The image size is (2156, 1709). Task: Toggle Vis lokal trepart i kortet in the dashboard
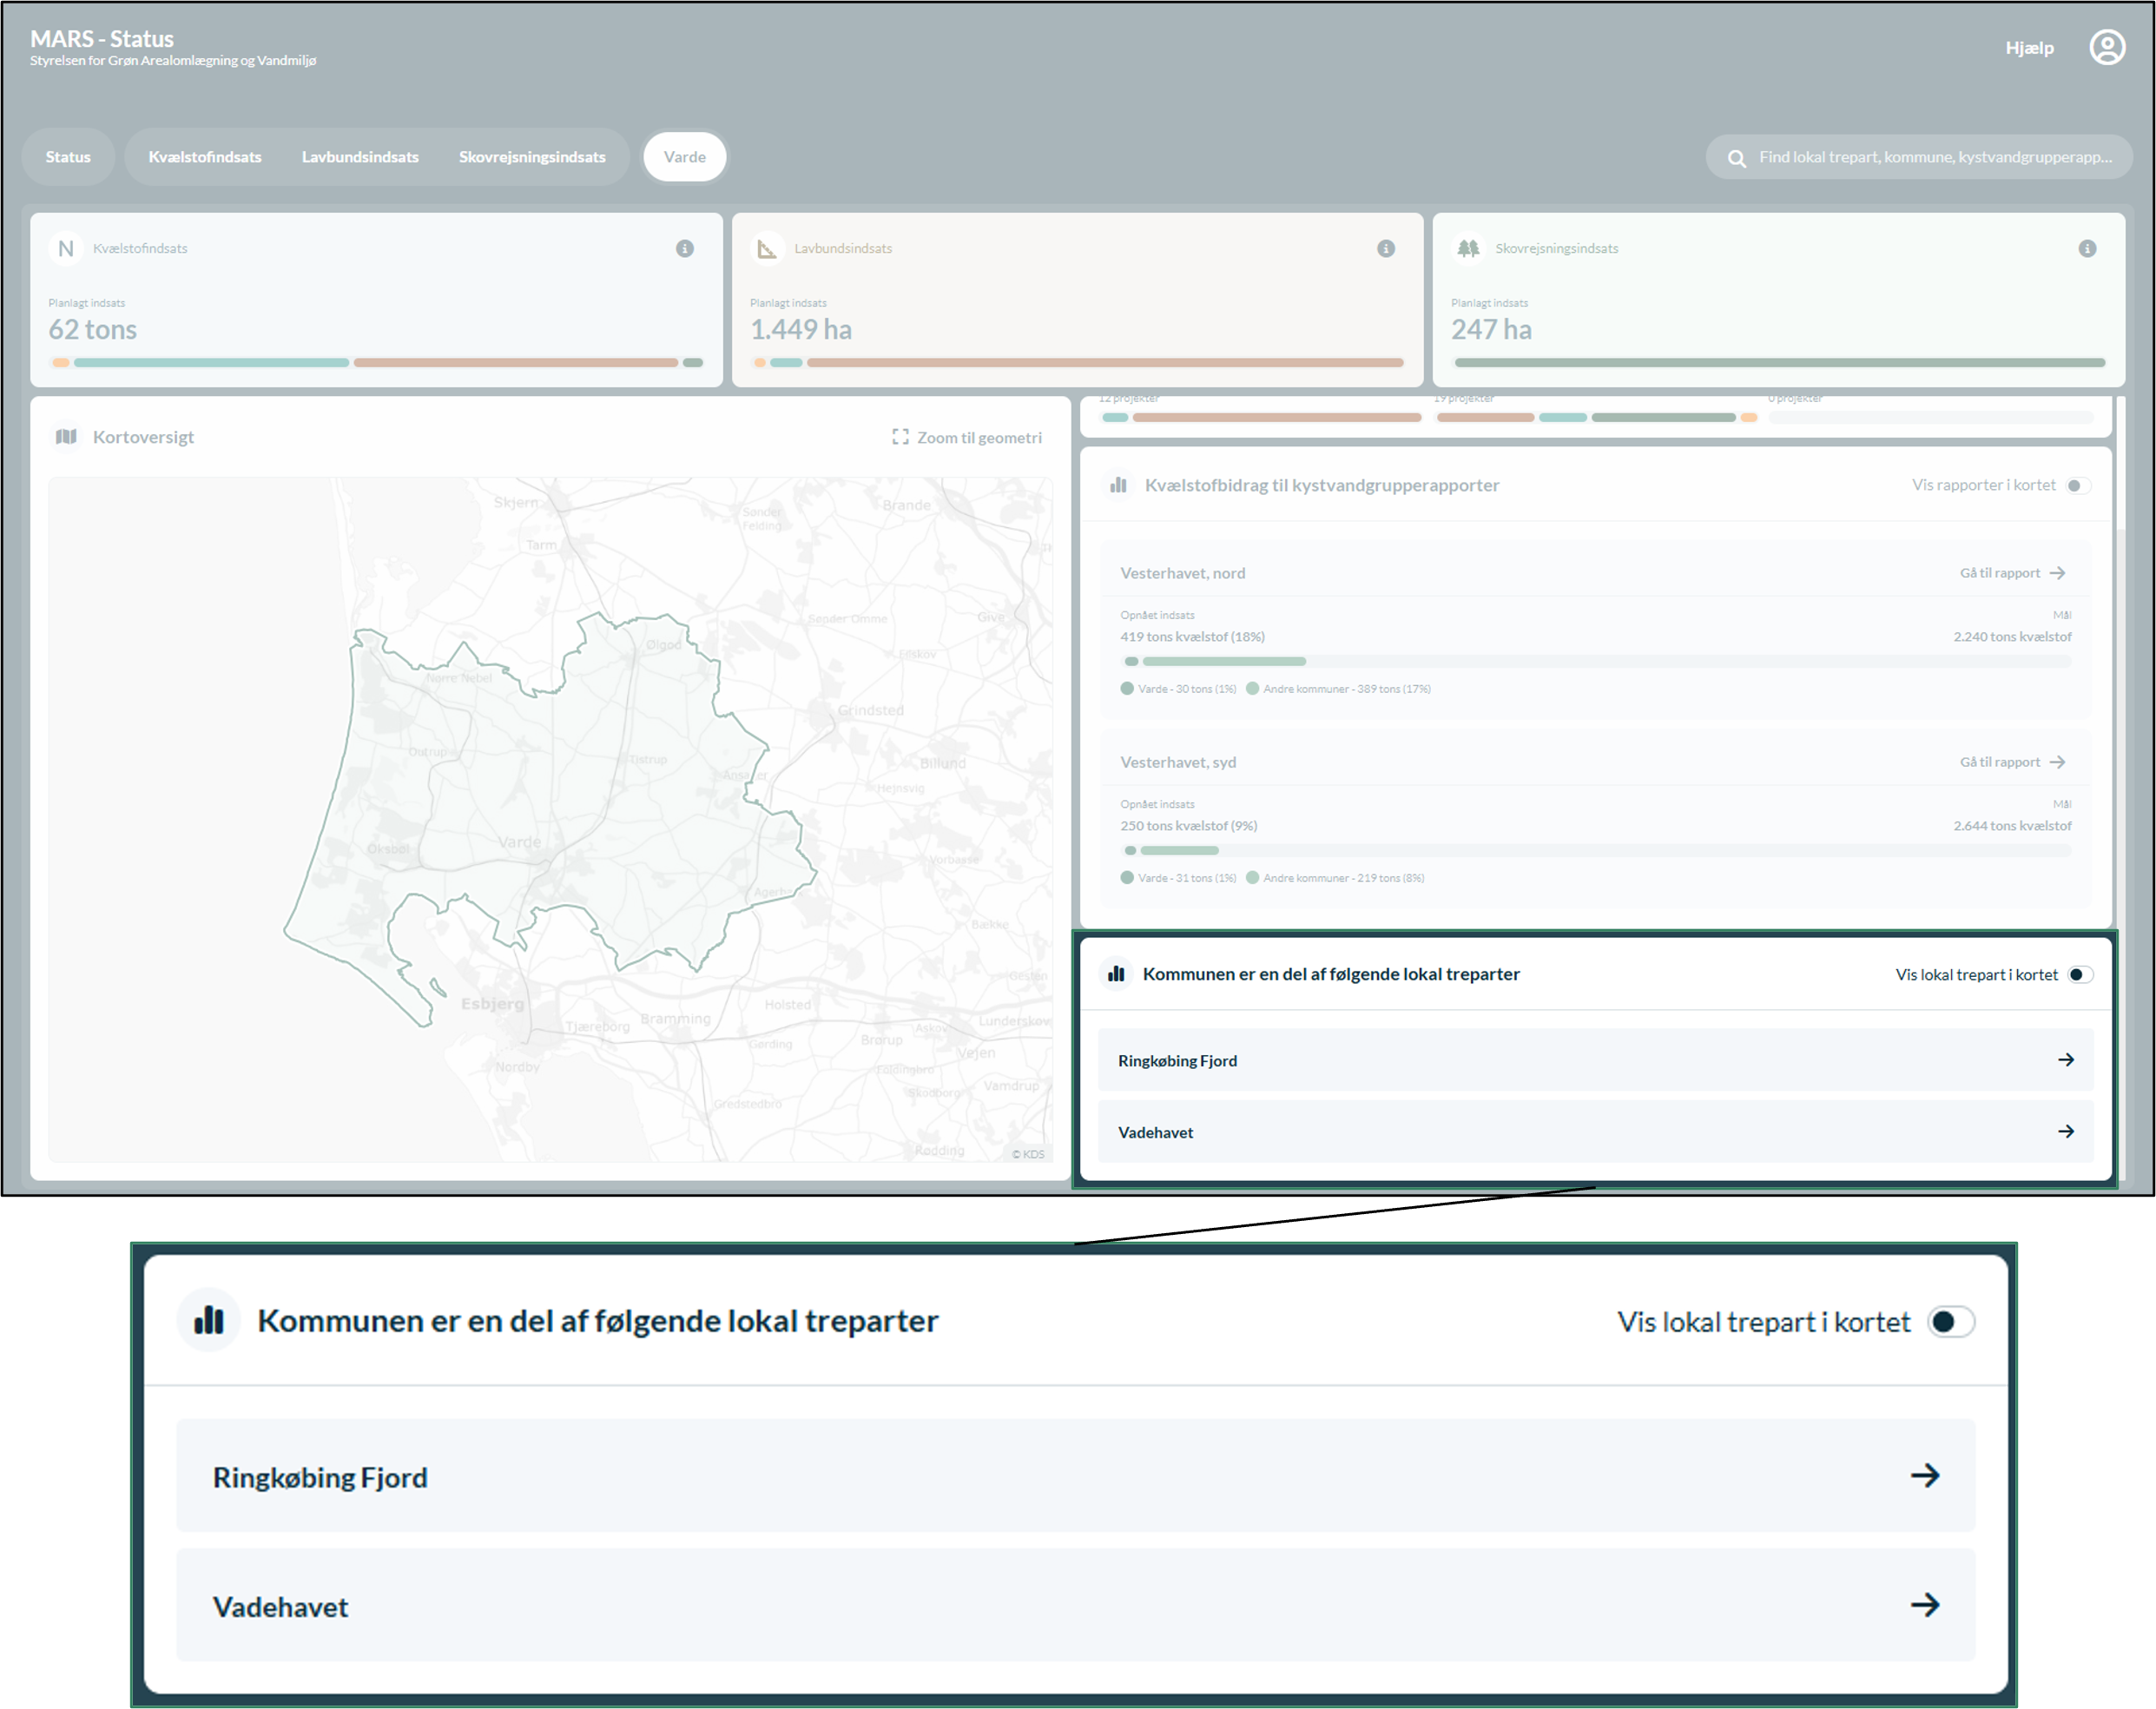(x=2080, y=974)
